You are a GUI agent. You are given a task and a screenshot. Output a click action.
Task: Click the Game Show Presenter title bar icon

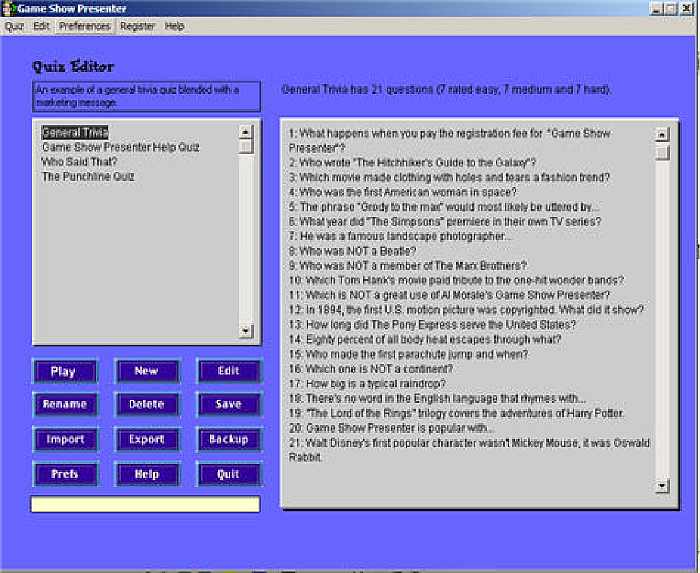(7, 8)
